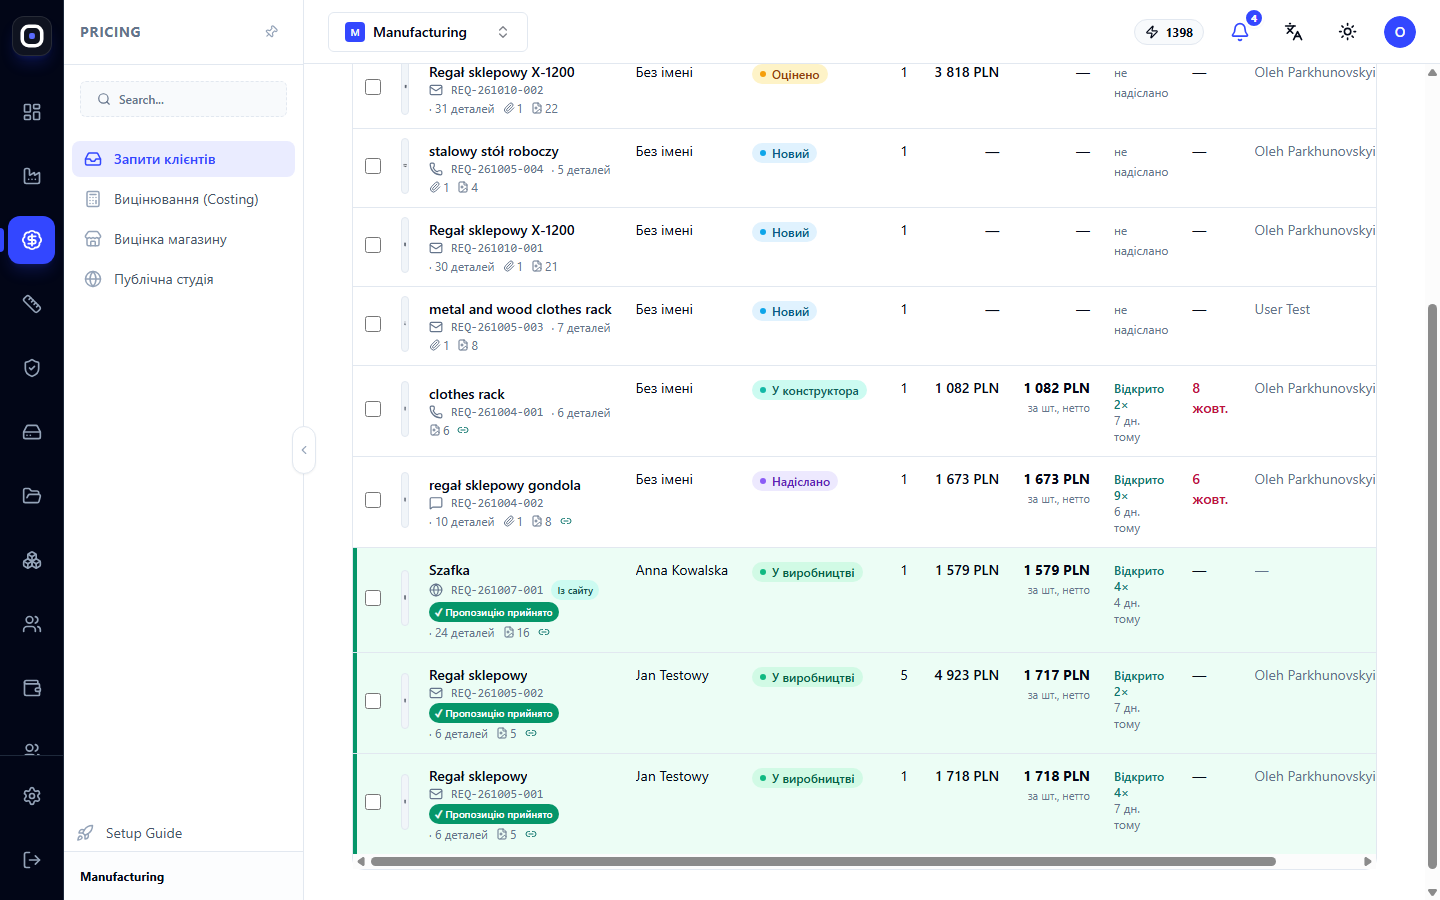Open the metal and wood clothes rack request

pos(520,310)
